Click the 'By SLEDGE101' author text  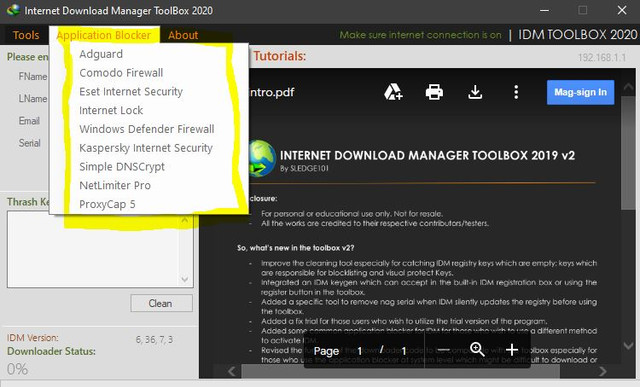[304, 168]
